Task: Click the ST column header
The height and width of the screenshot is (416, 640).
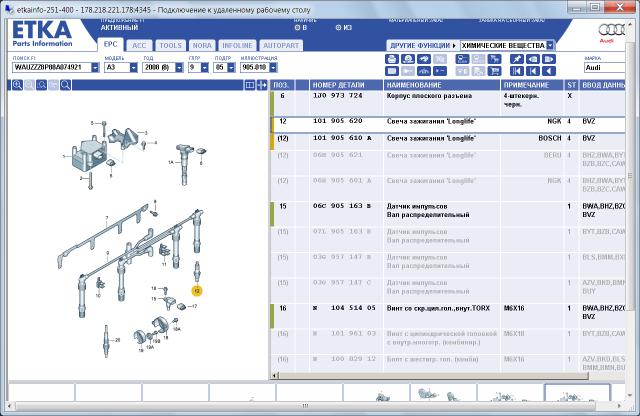Action: click(x=571, y=85)
